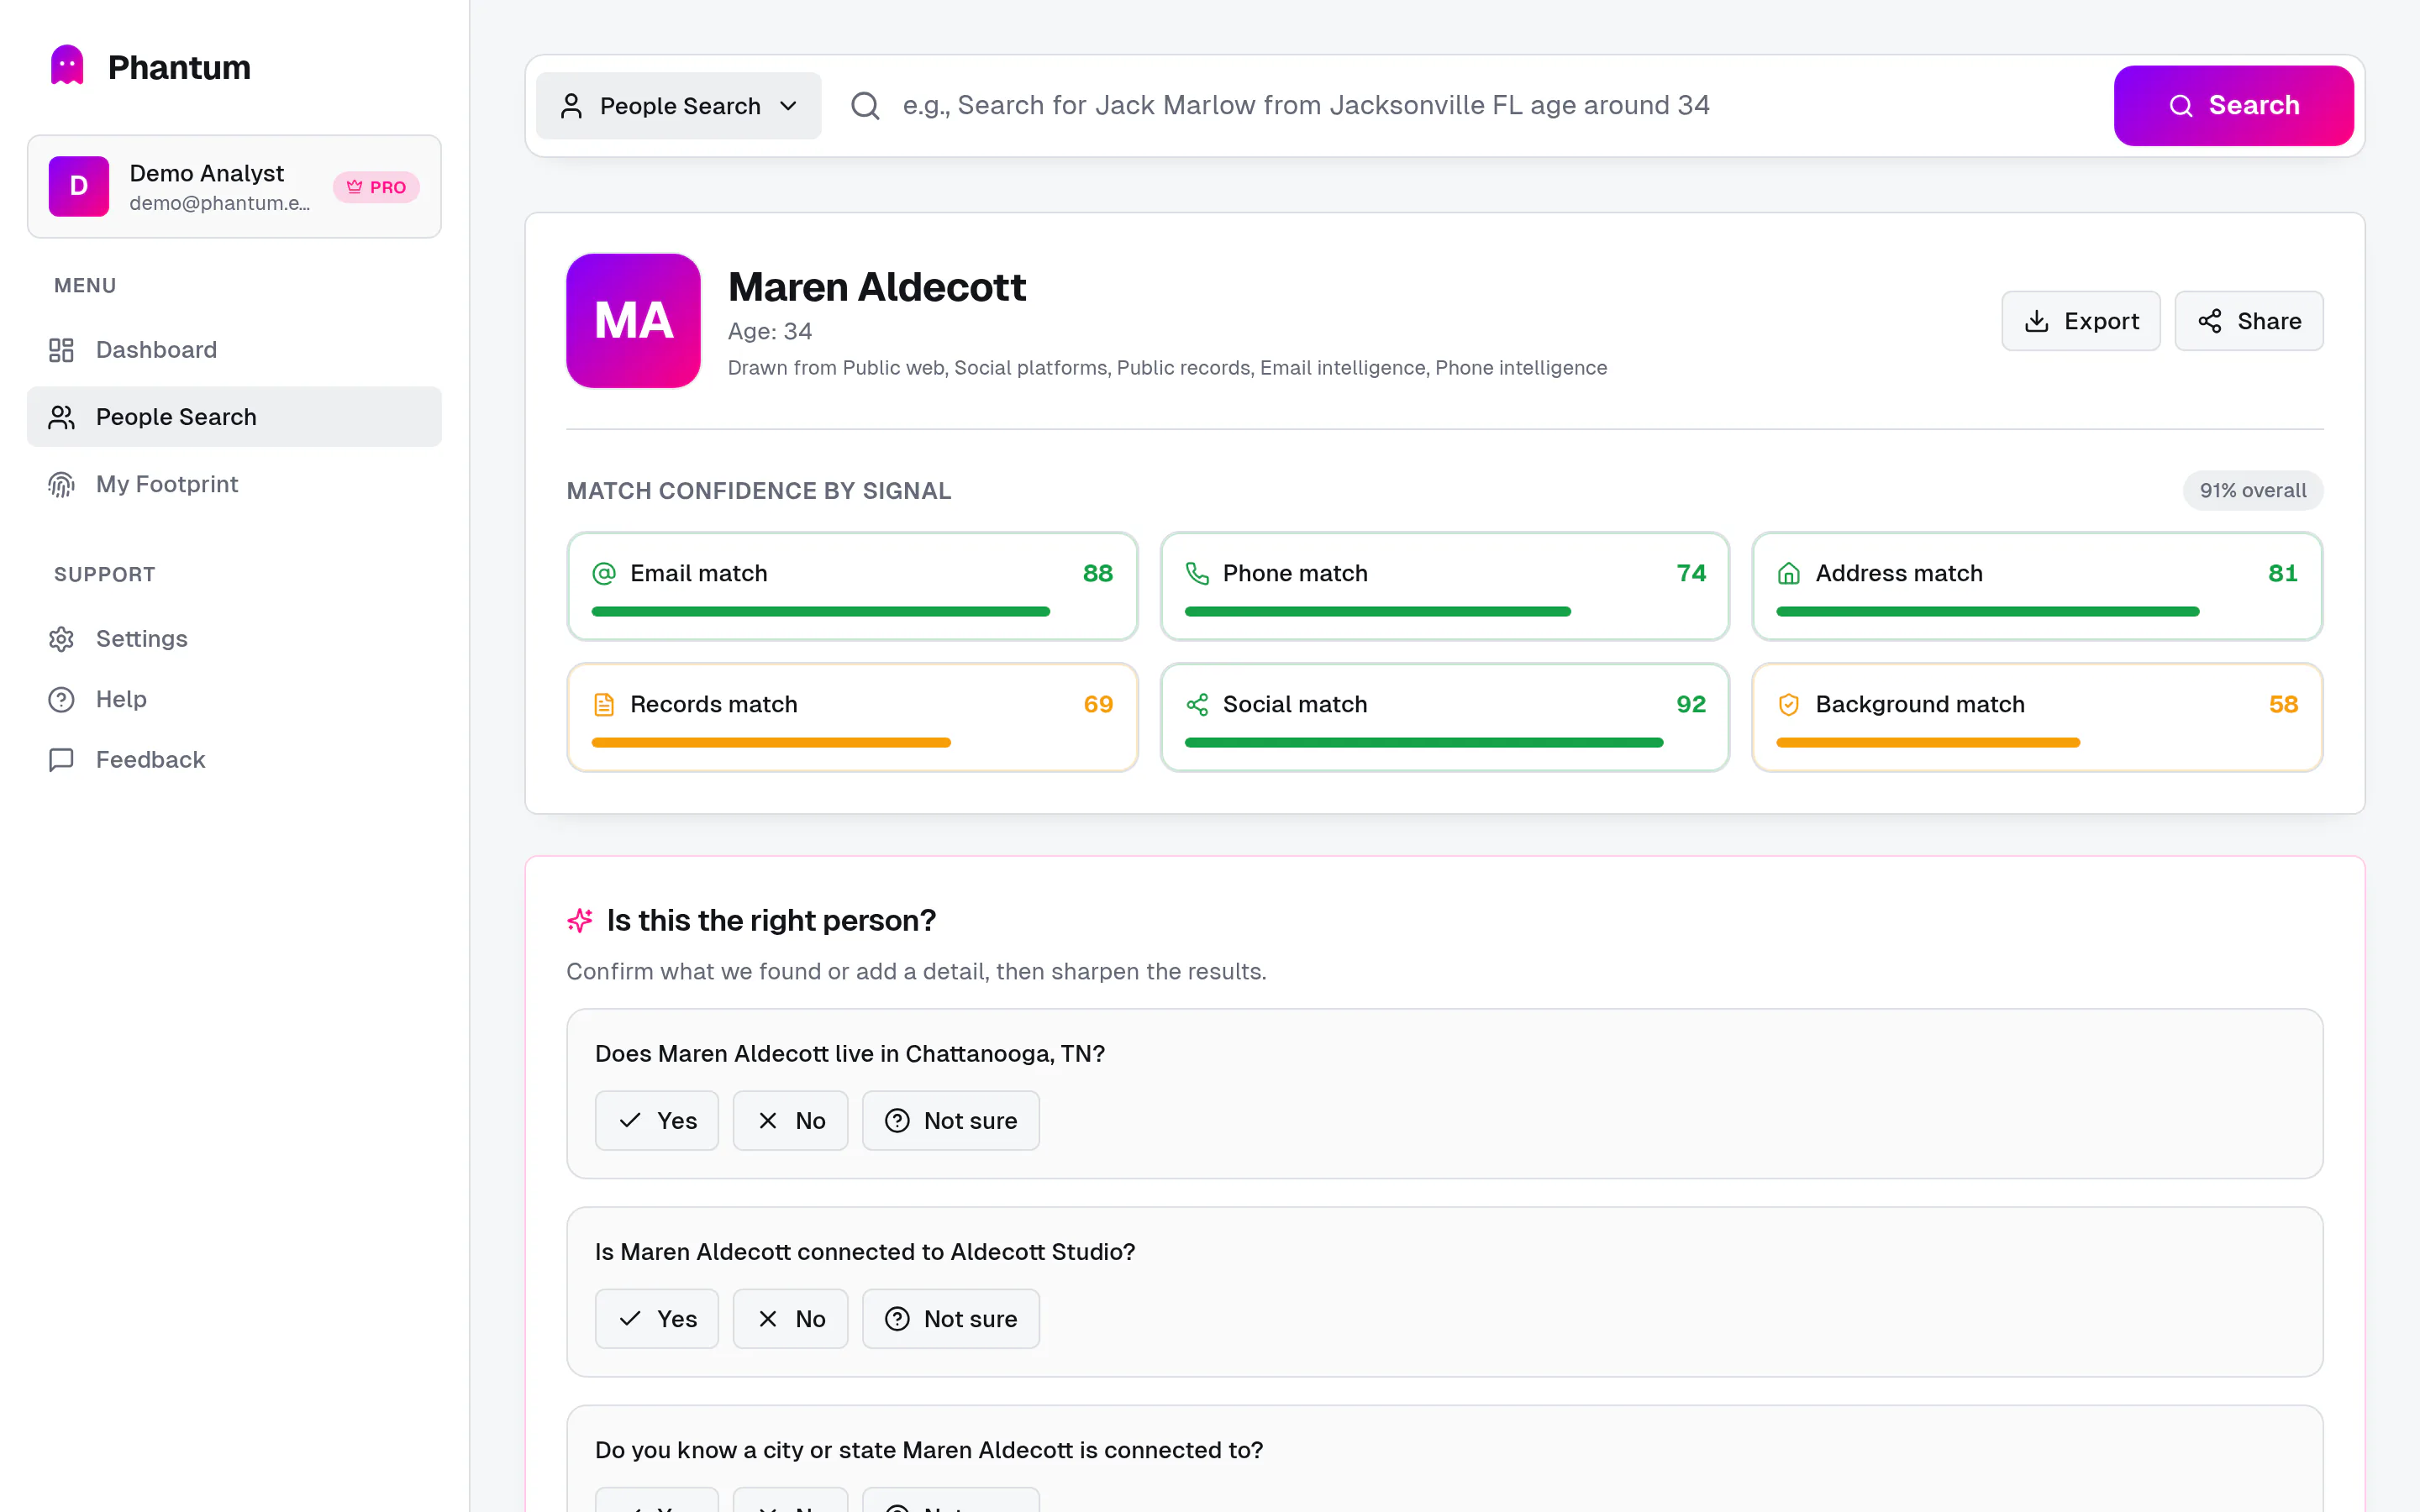Click the Phantum ghost logo icon
The height and width of the screenshot is (1512, 2420).
click(x=67, y=66)
